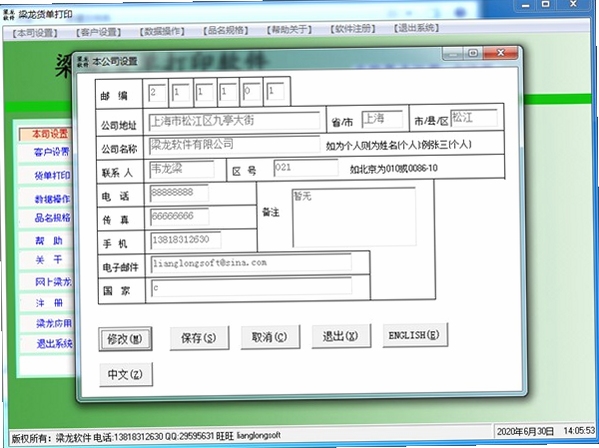This screenshot has height=448, width=599.
Task: Click the 修改(M) button
Action: 125,339
